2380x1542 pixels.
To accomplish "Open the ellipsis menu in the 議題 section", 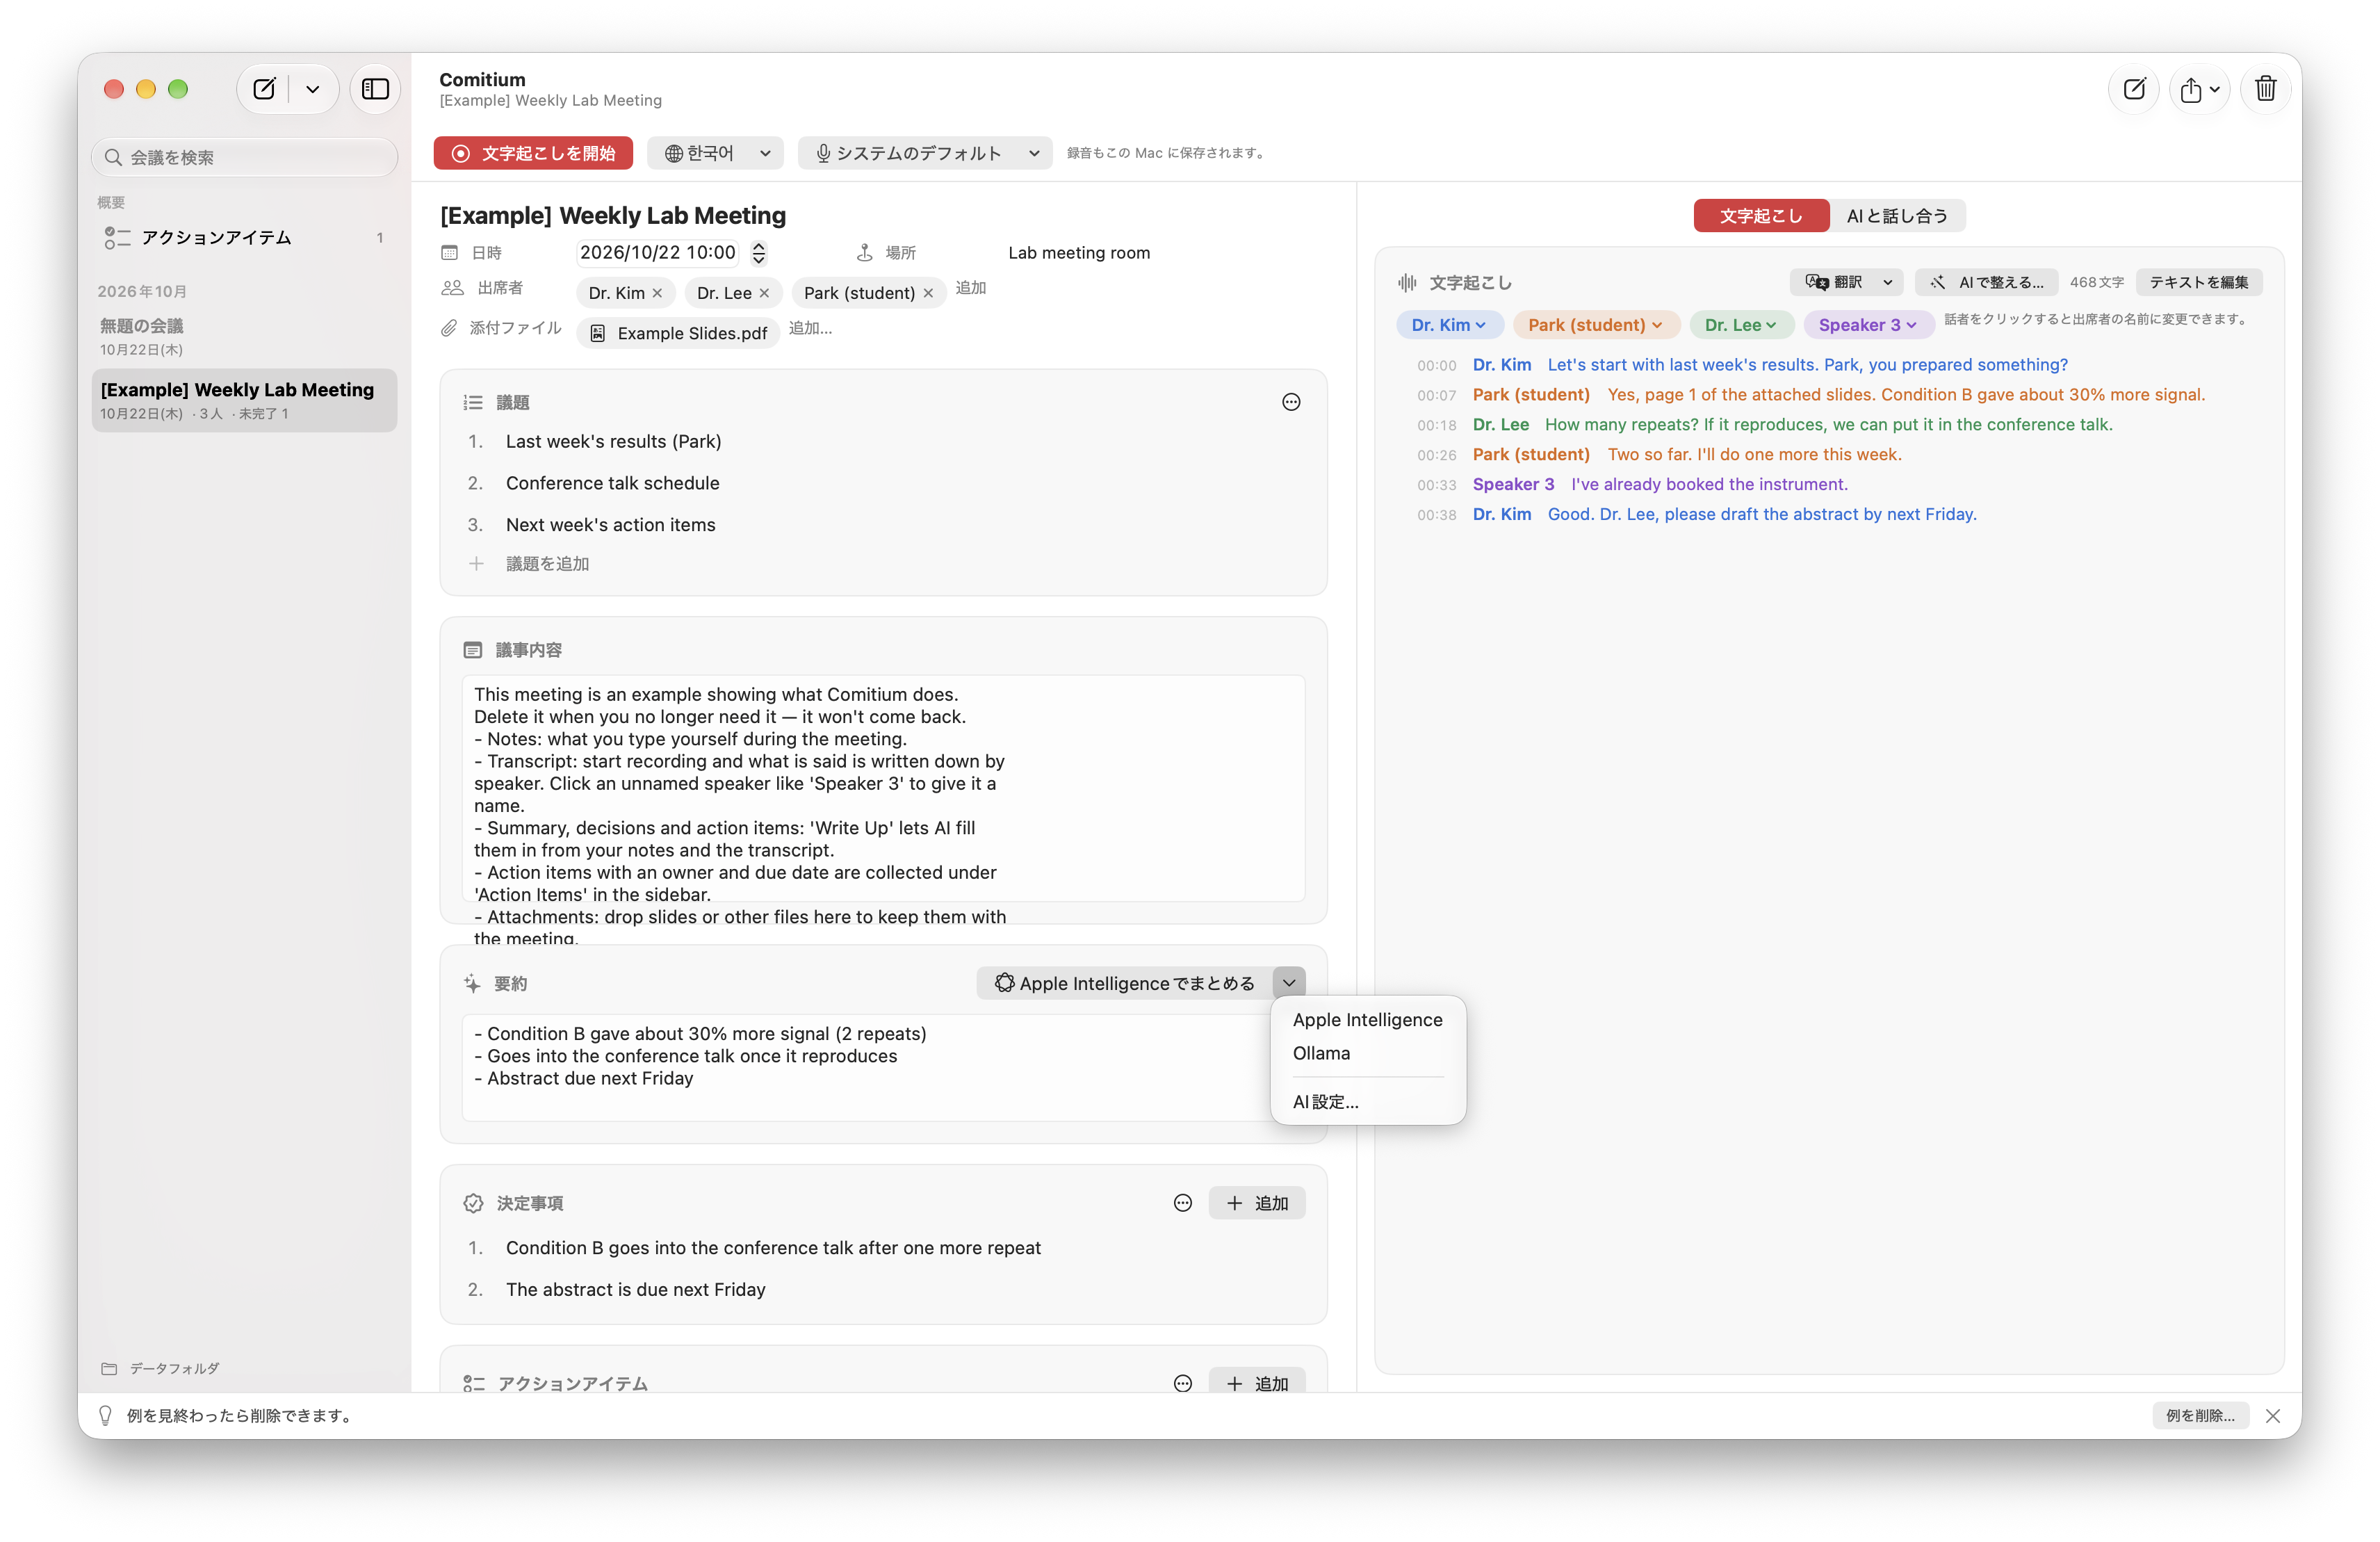I will 1291,402.
